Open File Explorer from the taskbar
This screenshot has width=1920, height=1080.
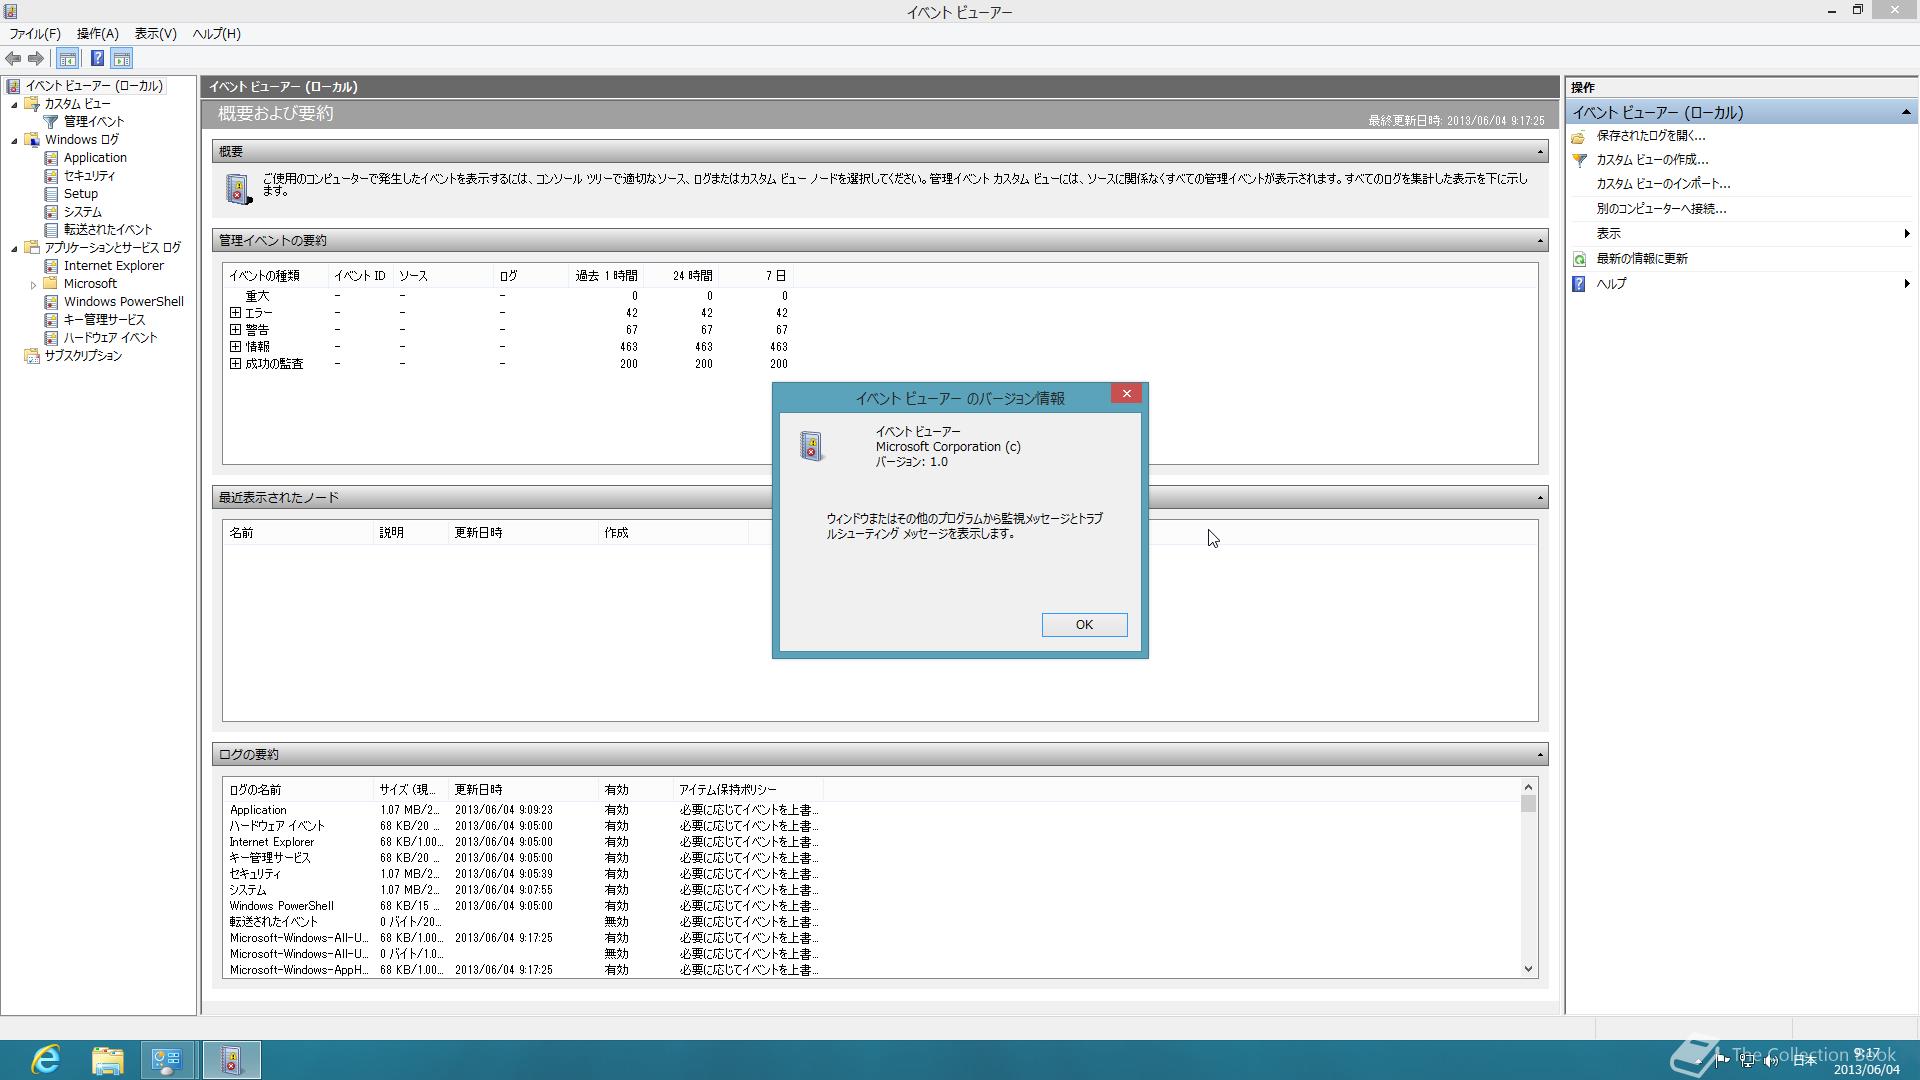pos(107,1060)
